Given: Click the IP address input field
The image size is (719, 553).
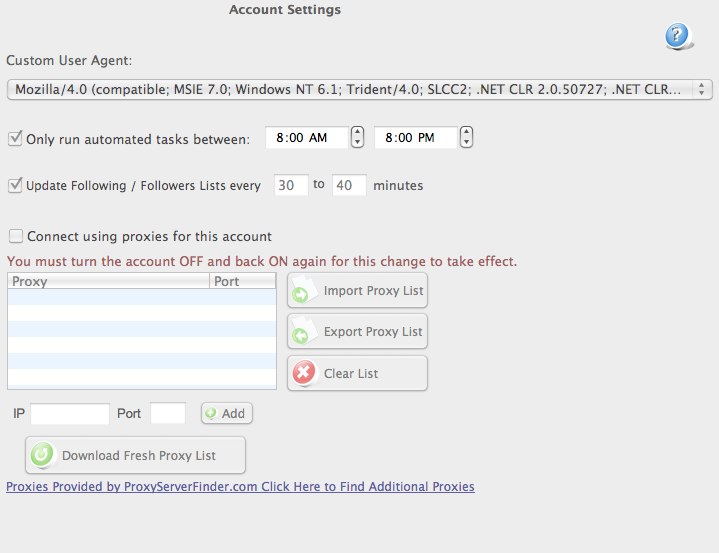Looking at the screenshot, I should [70, 413].
